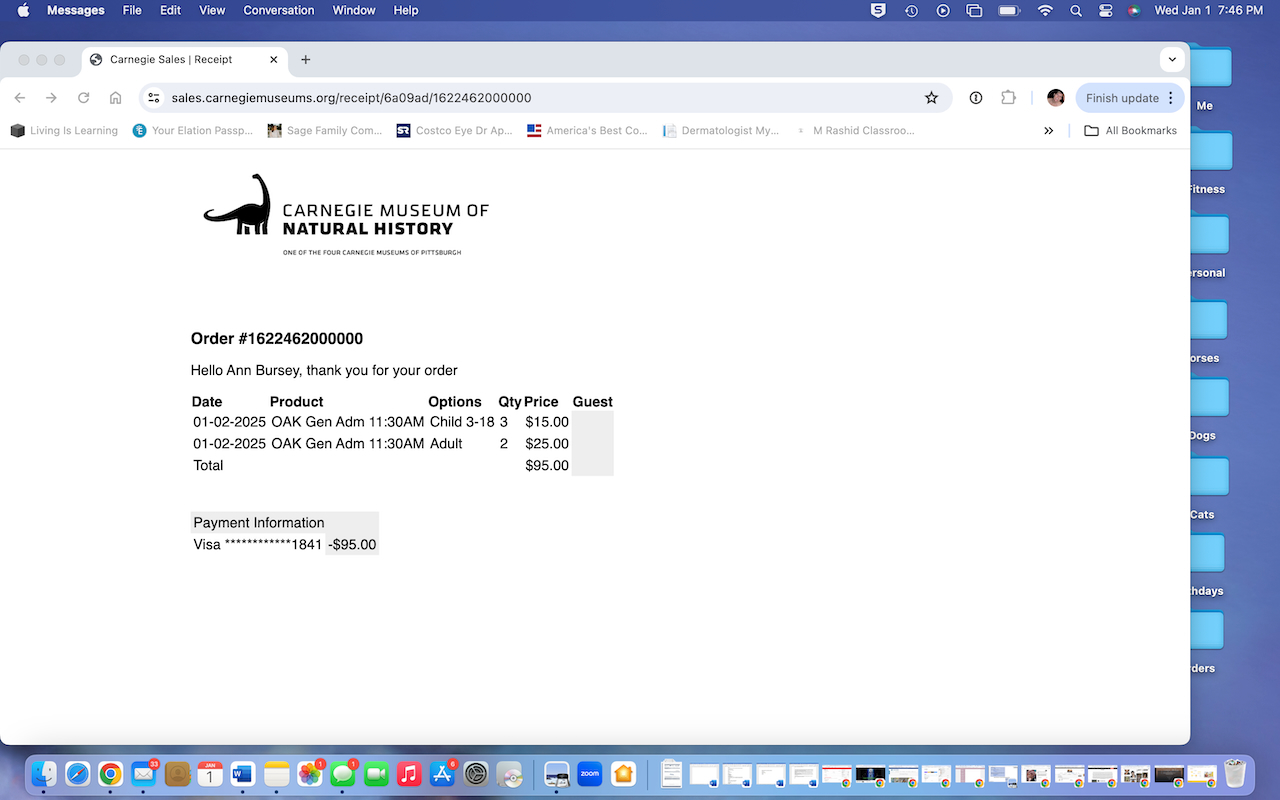The height and width of the screenshot is (800, 1280).
Task: Open a new browser tab
Action: click(306, 59)
